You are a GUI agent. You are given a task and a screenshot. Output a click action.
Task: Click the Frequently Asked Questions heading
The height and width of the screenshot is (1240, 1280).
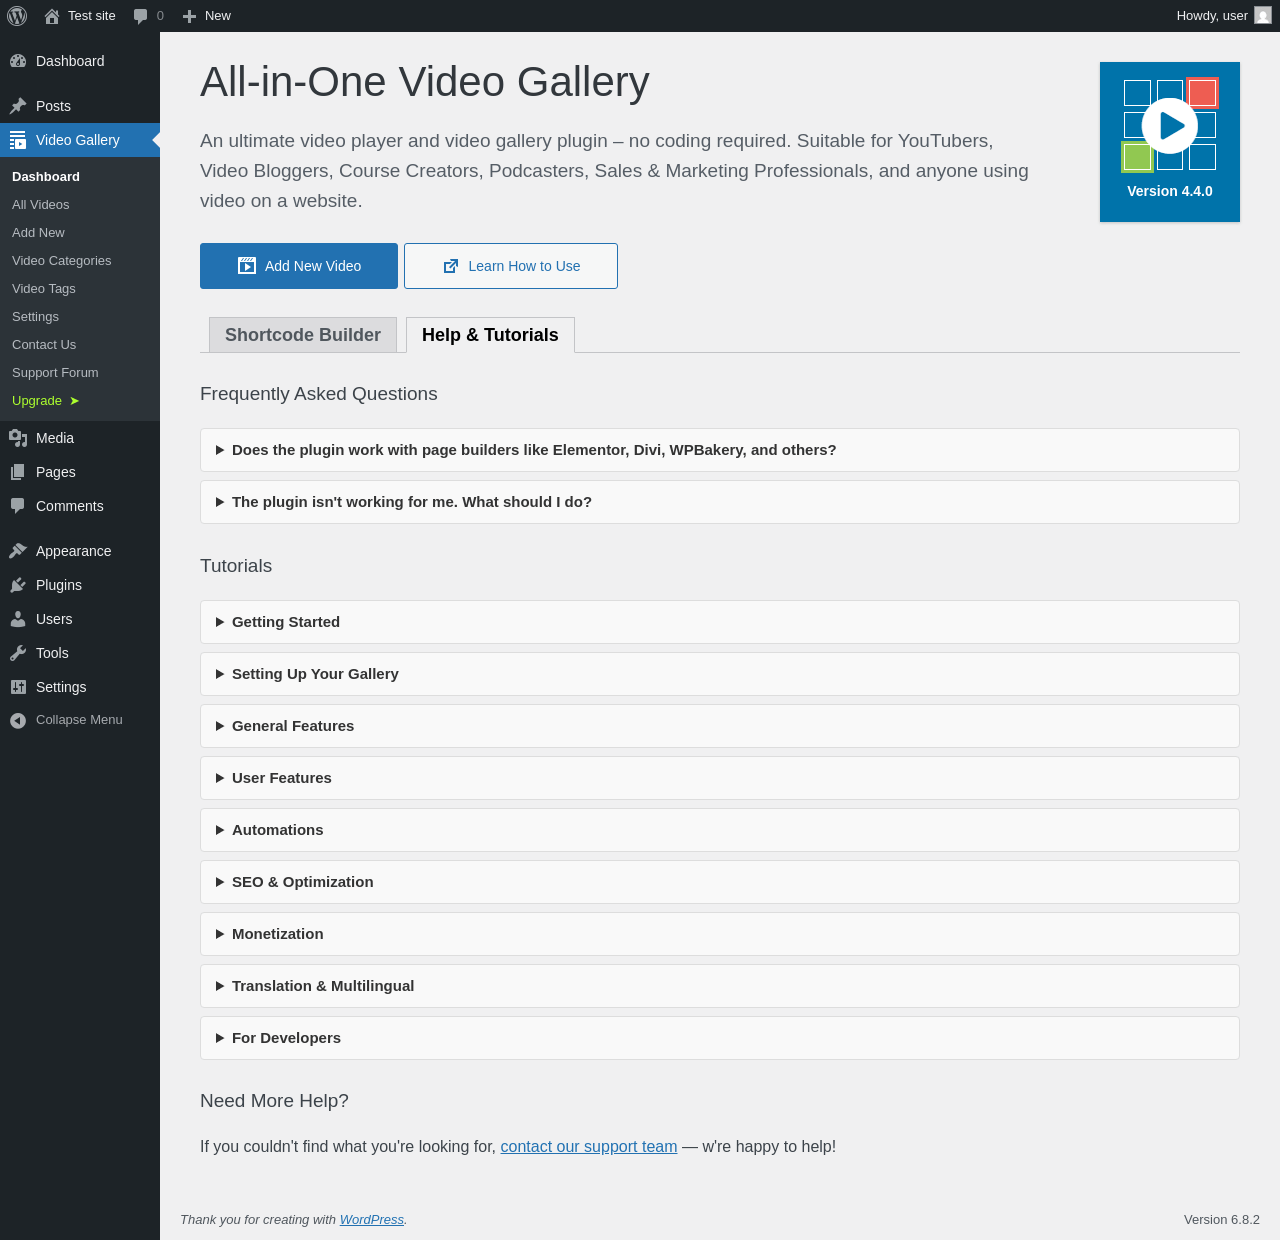point(319,394)
